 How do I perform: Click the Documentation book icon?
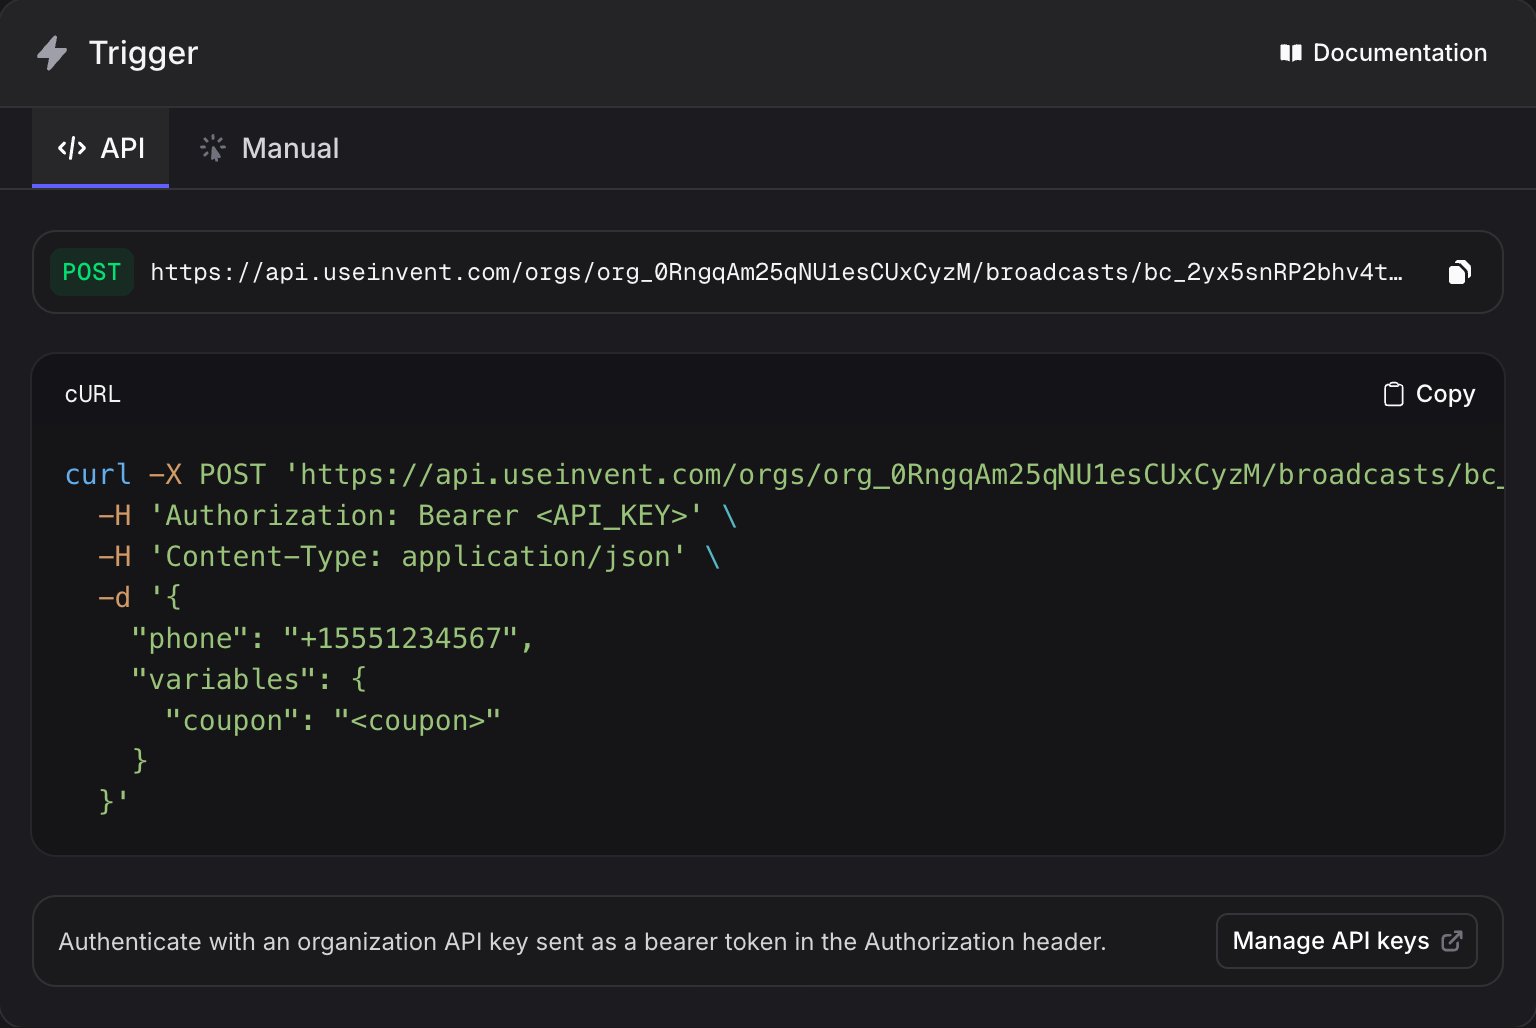tap(1291, 53)
